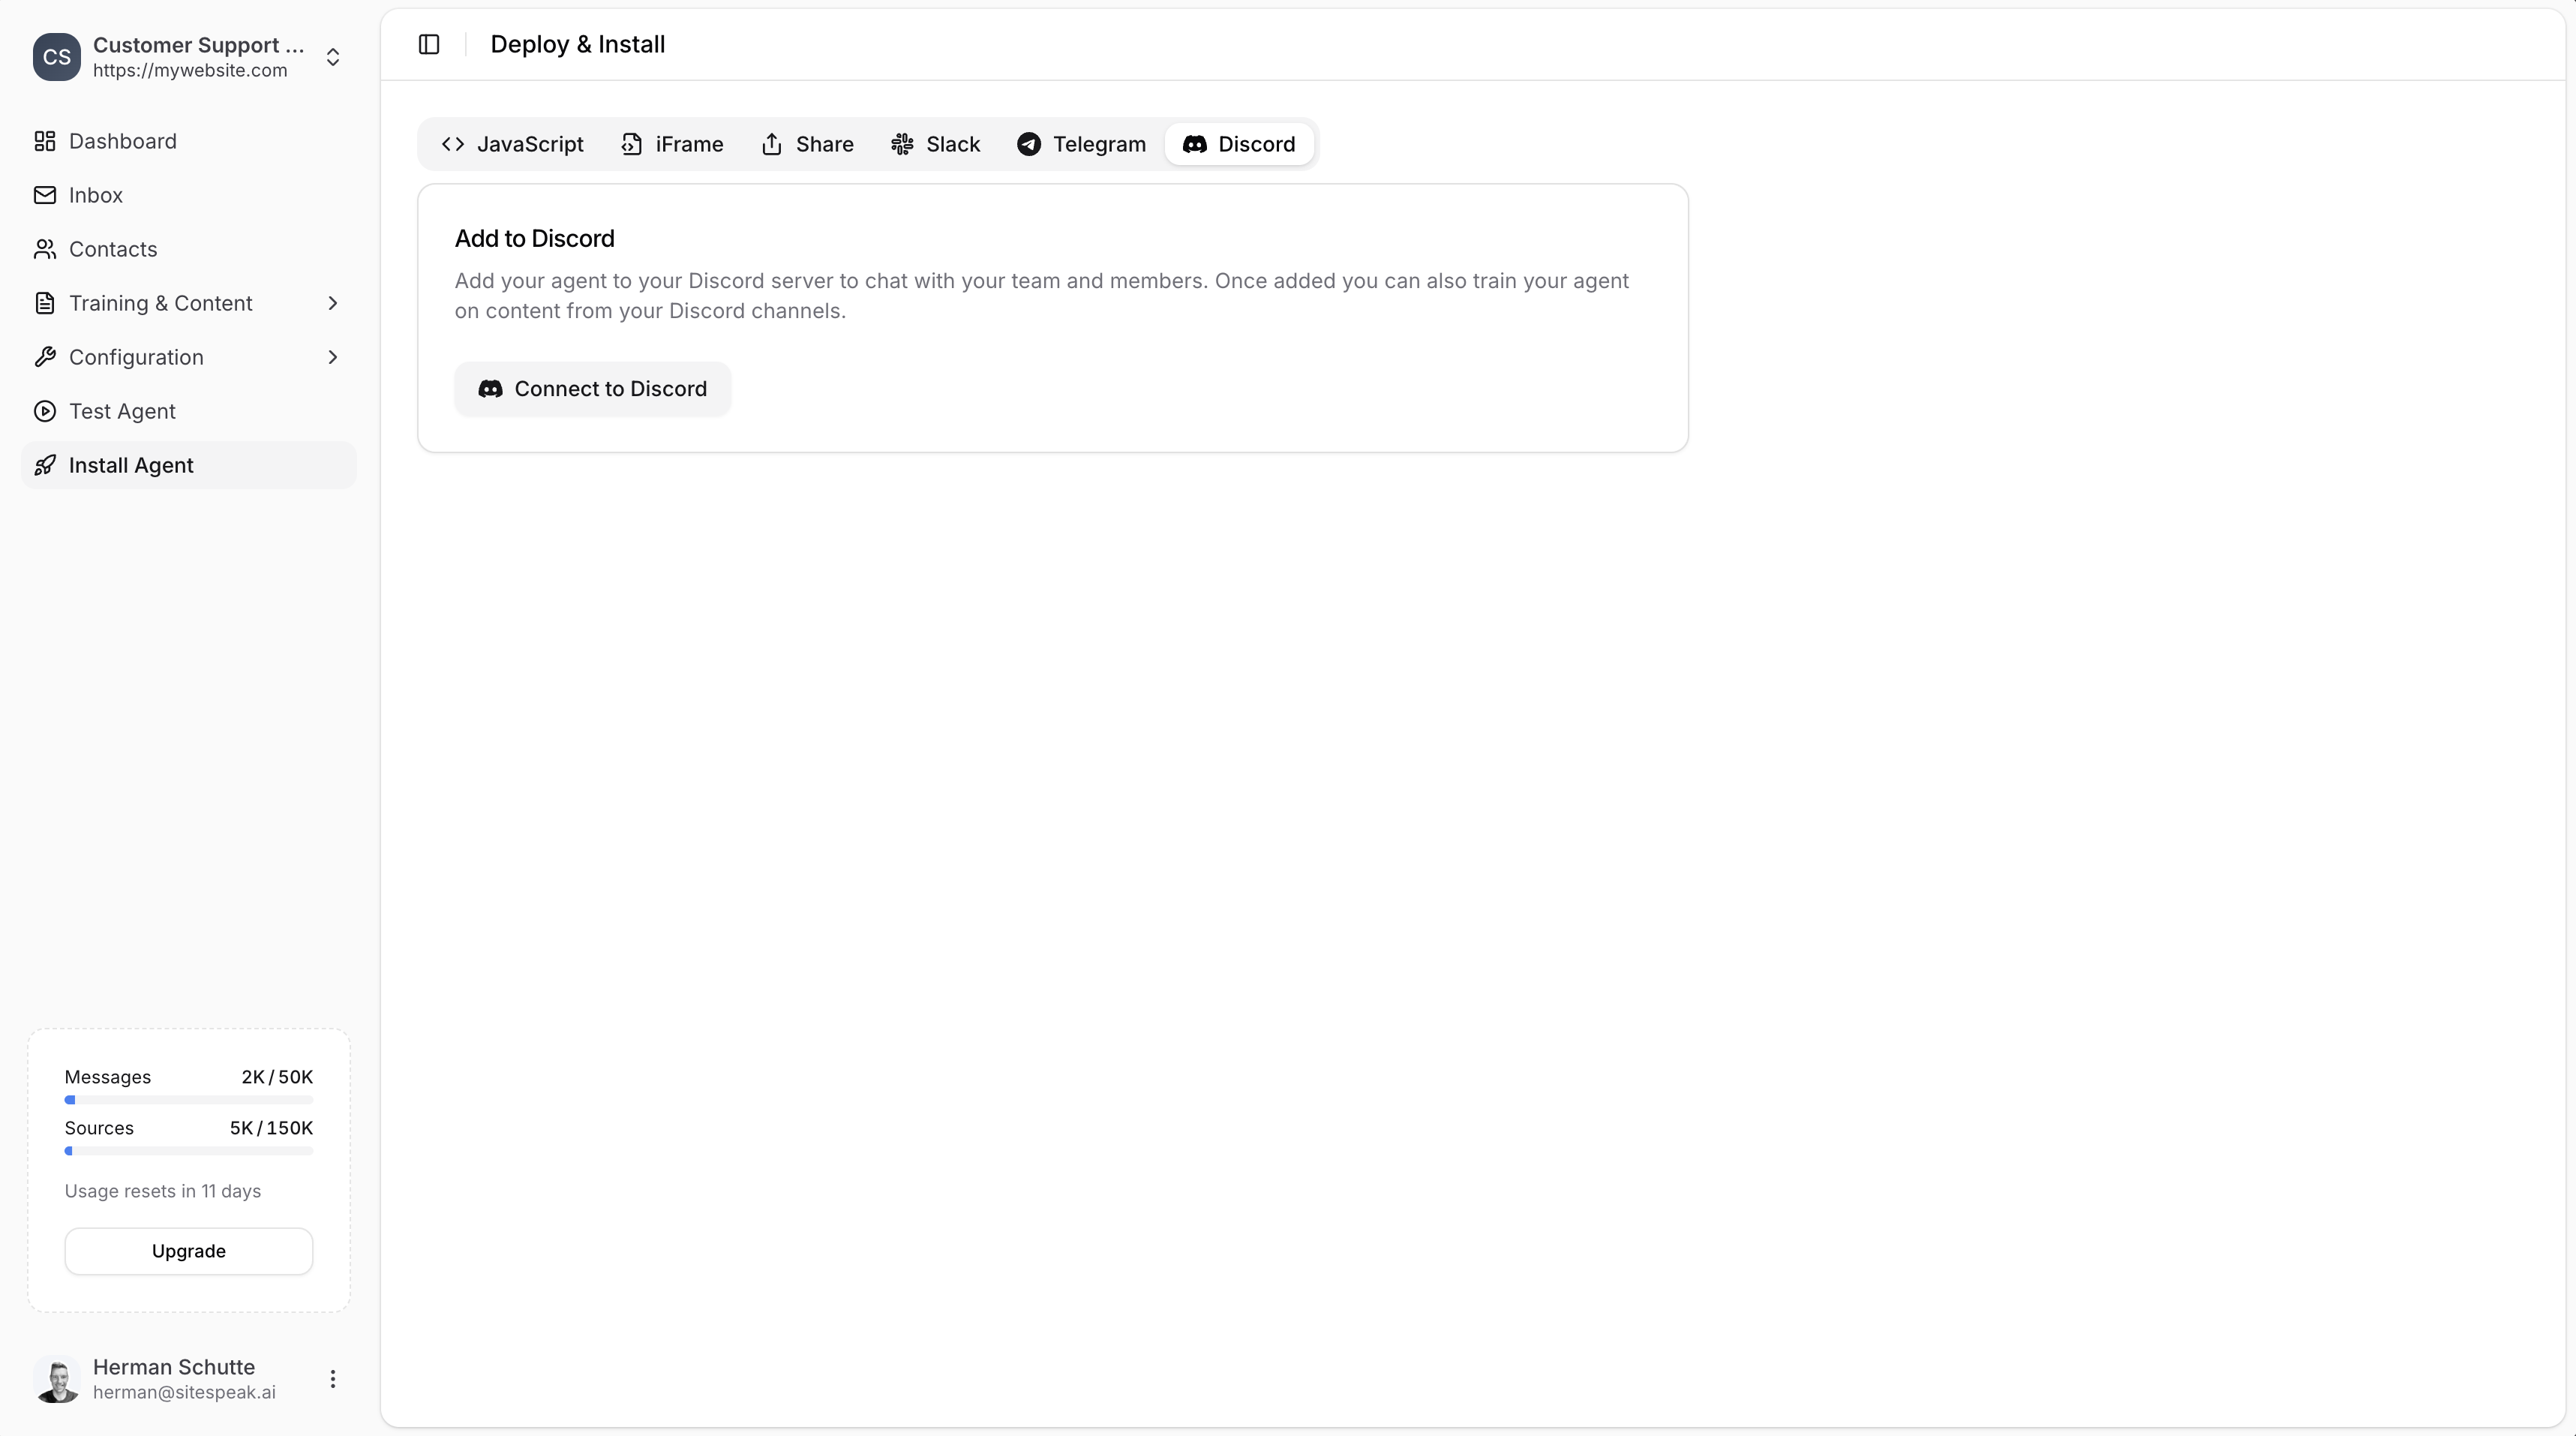Expand the Training & Content section
This screenshot has width=2576, height=1436.
tap(332, 303)
